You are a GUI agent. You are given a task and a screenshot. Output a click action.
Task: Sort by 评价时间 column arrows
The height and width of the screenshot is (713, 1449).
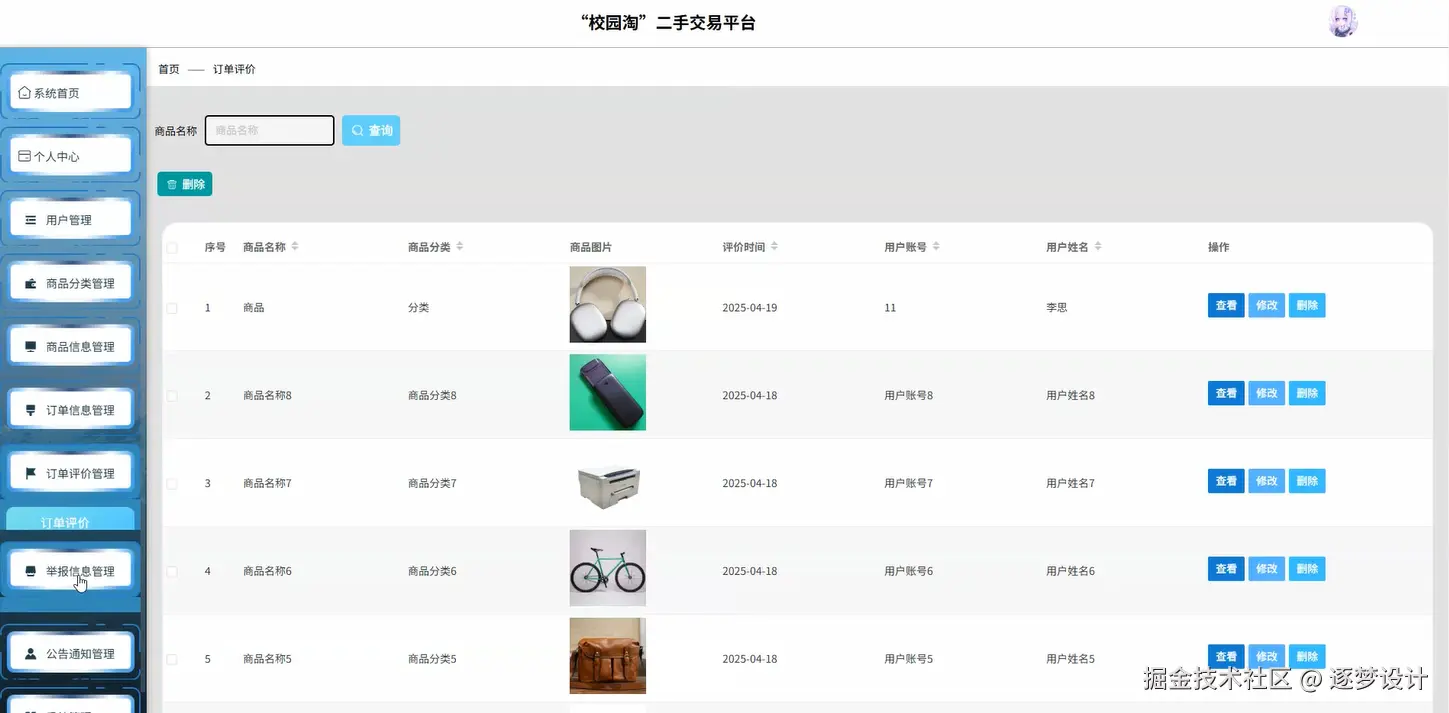tap(774, 247)
